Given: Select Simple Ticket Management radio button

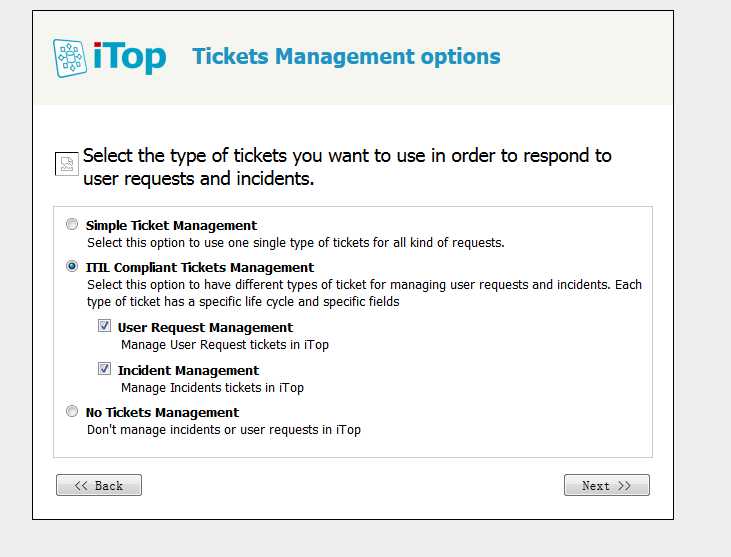Looking at the screenshot, I should coord(72,224).
